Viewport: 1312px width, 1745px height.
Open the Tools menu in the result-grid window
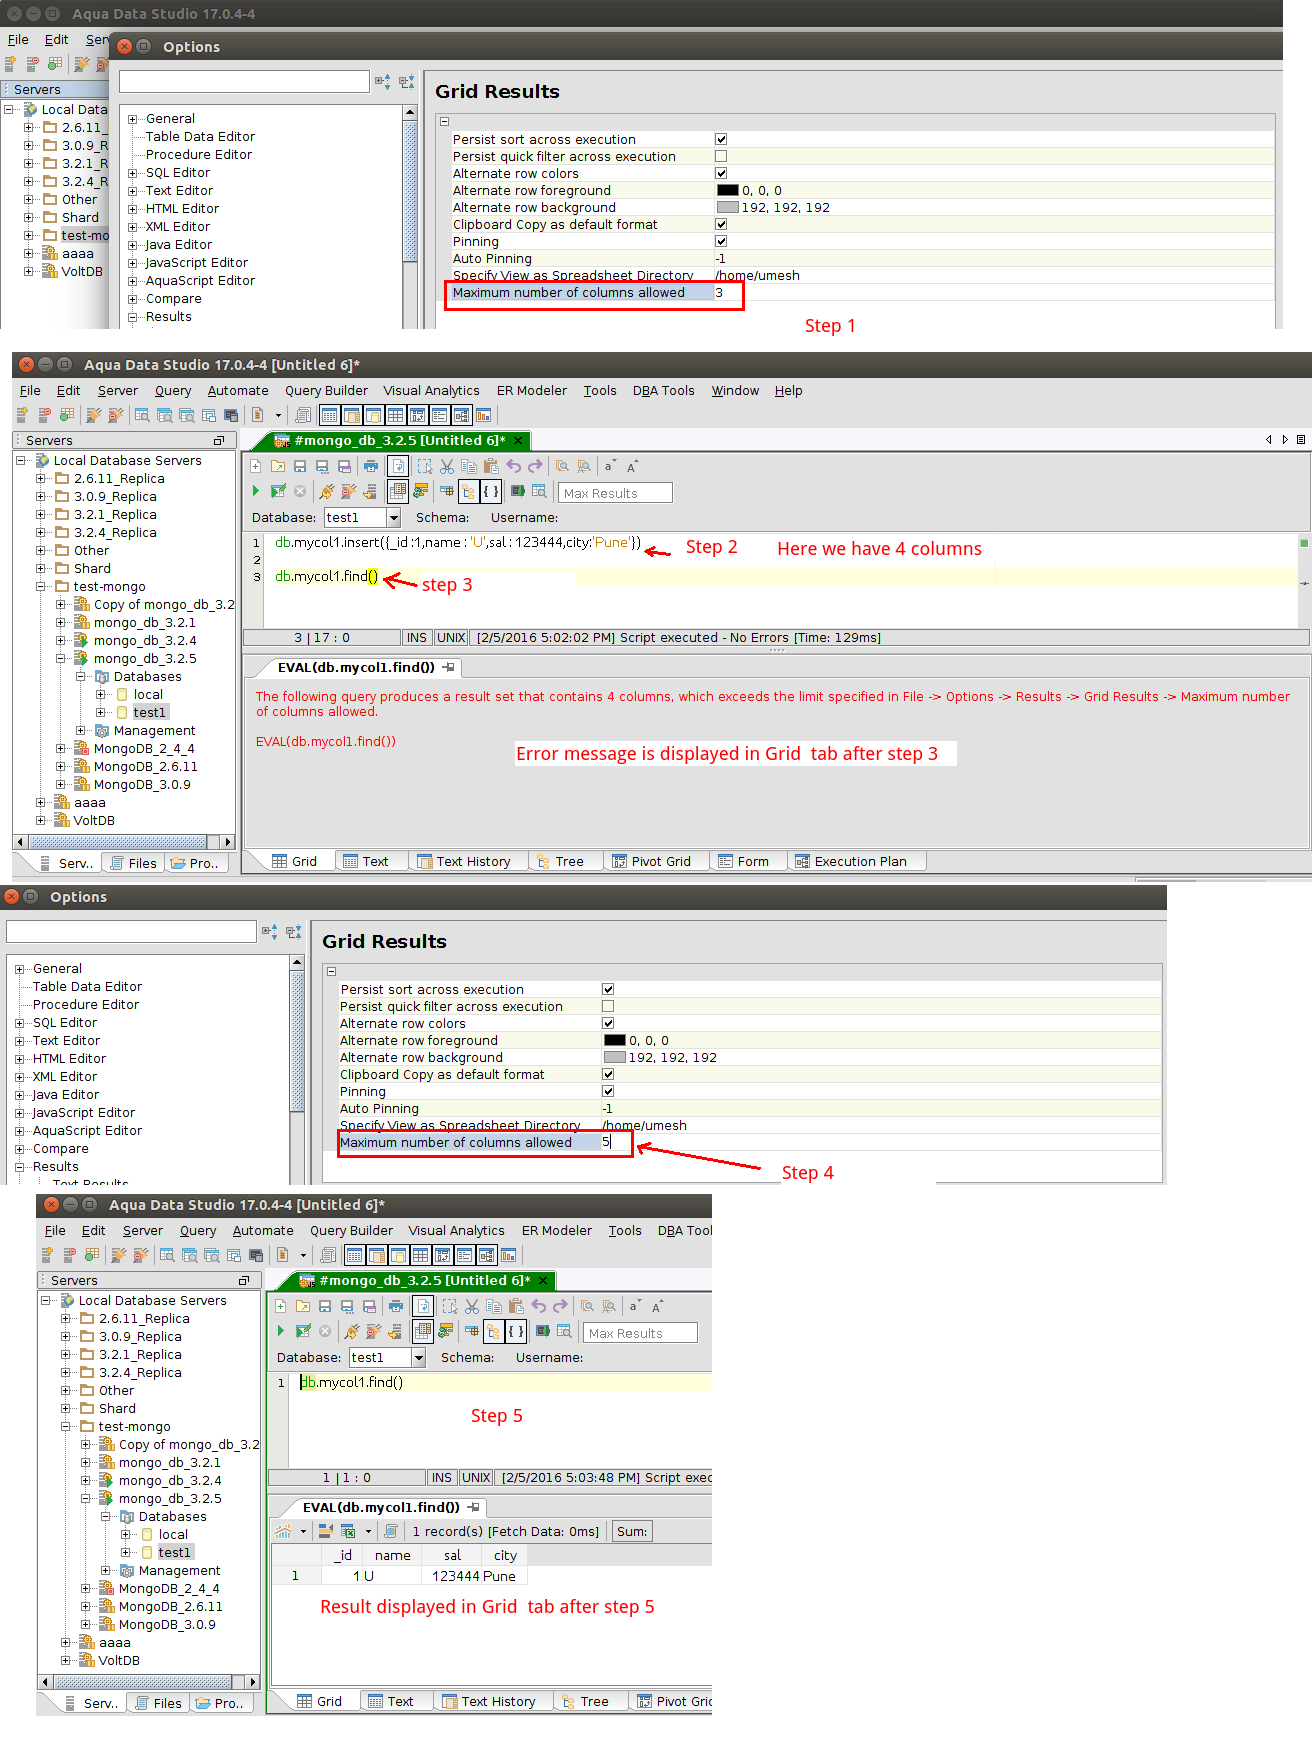coord(625,1231)
